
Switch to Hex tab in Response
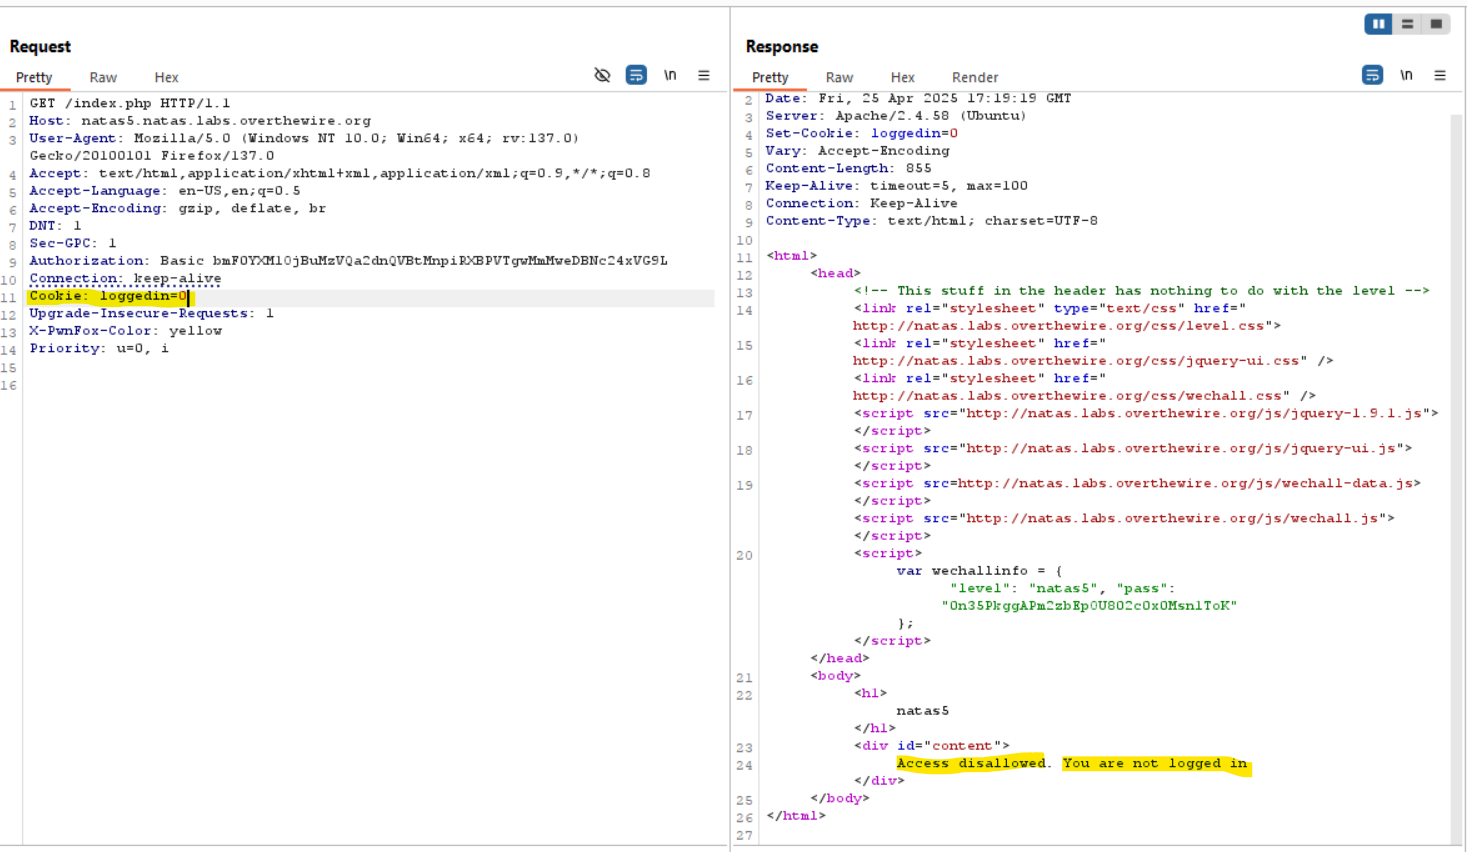pos(902,77)
